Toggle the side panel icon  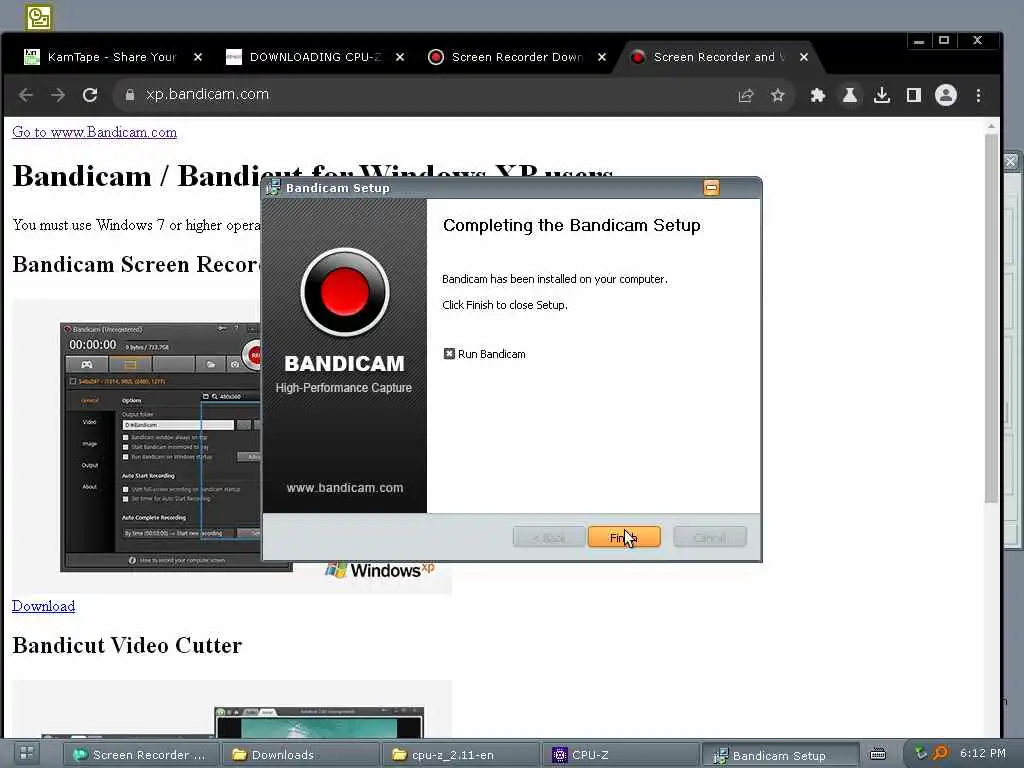[914, 95]
